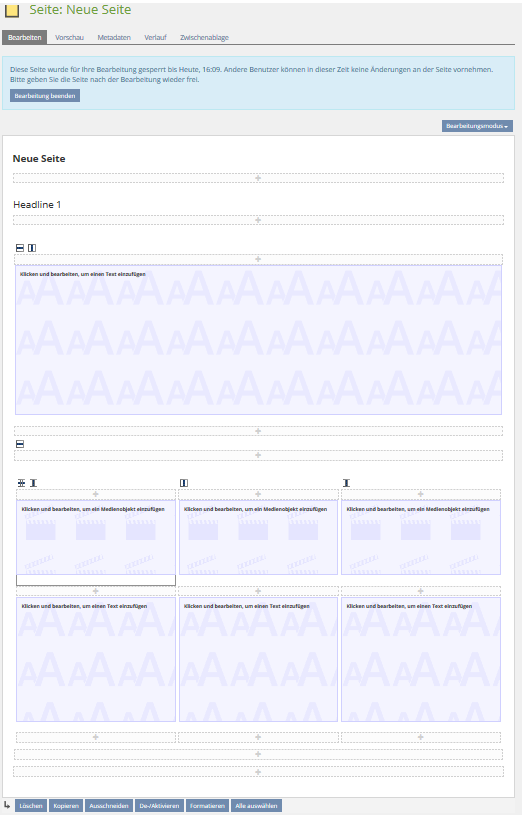
Task: Click the middle column's media object placeholder
Action: click(258, 537)
